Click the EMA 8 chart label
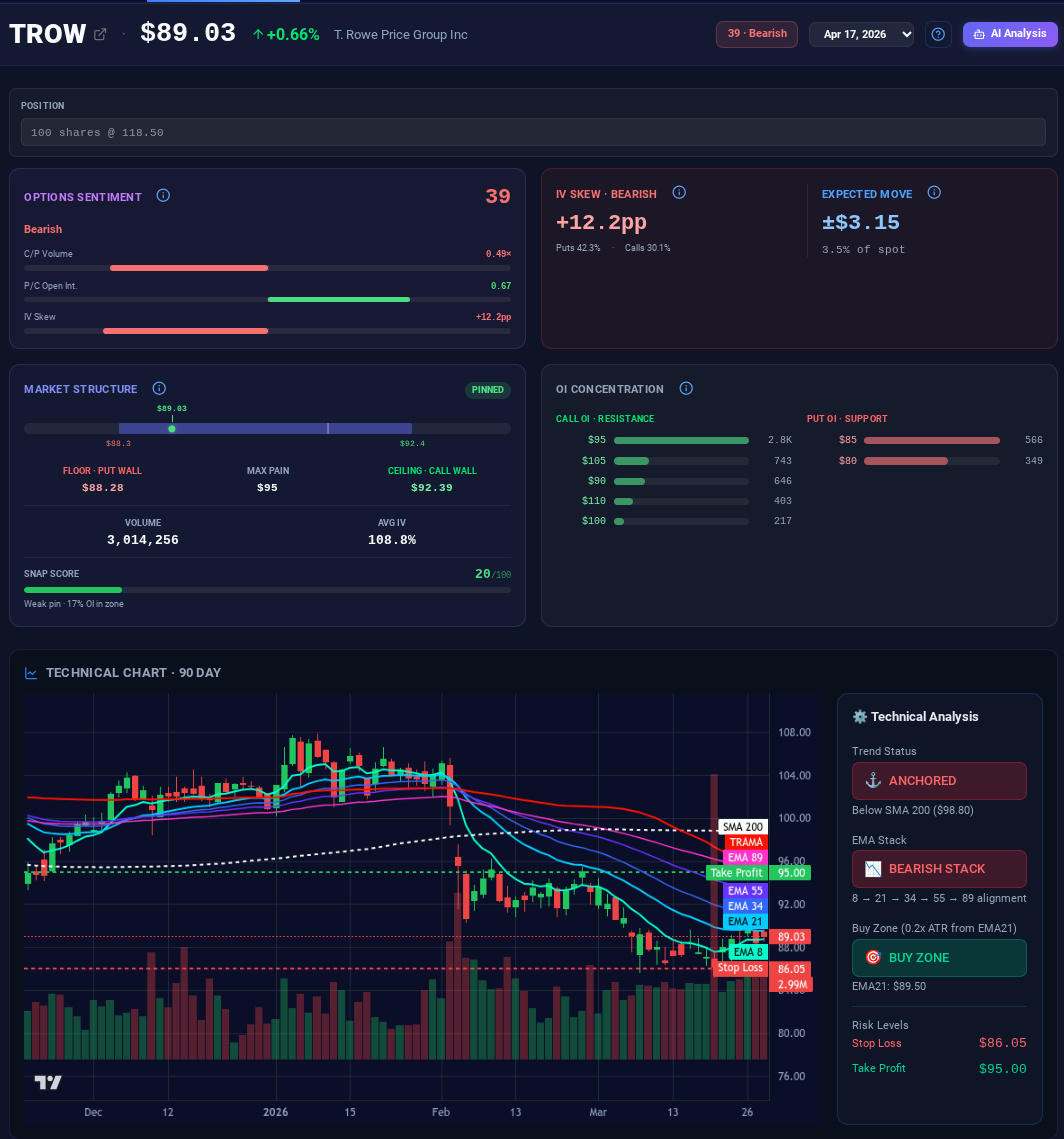The width and height of the screenshot is (1064, 1139). click(748, 952)
